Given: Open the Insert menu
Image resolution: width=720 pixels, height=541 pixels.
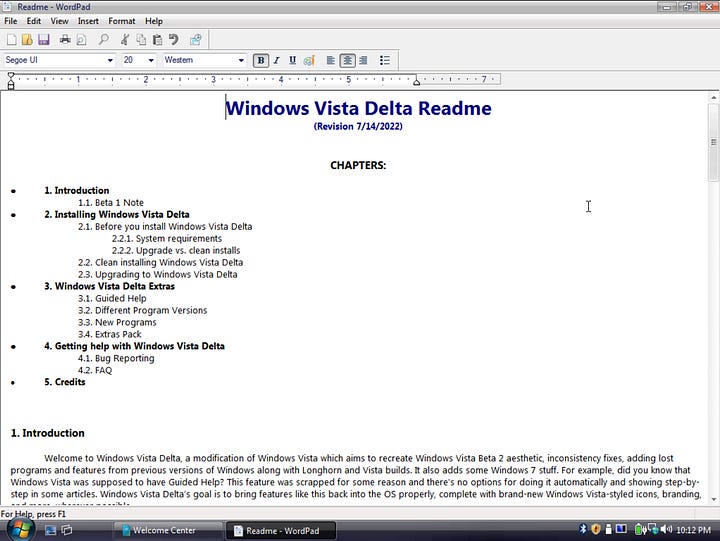Looking at the screenshot, I should pyautogui.click(x=88, y=21).
